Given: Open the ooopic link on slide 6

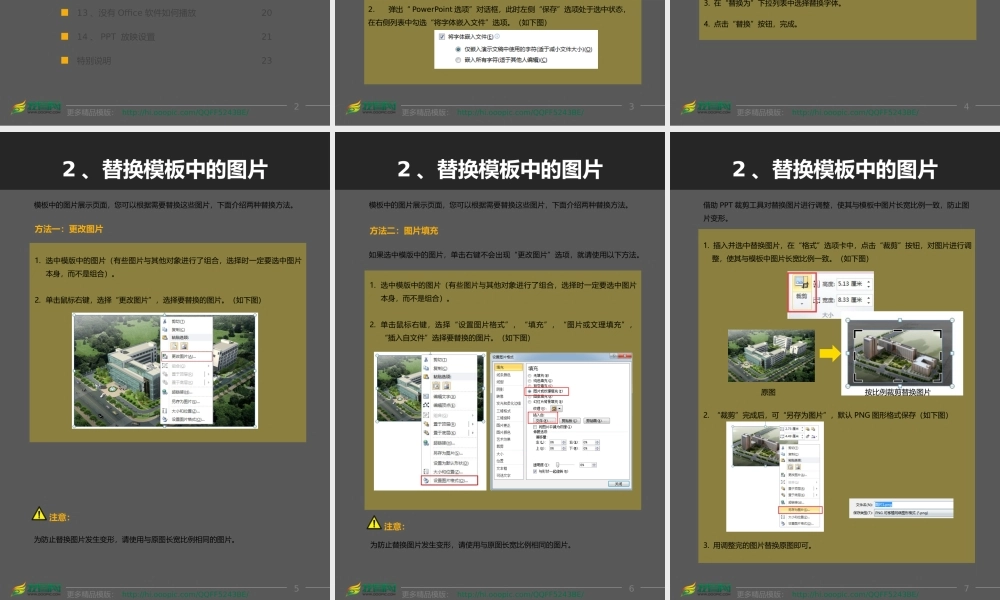Looking at the screenshot, I should (x=520, y=594).
